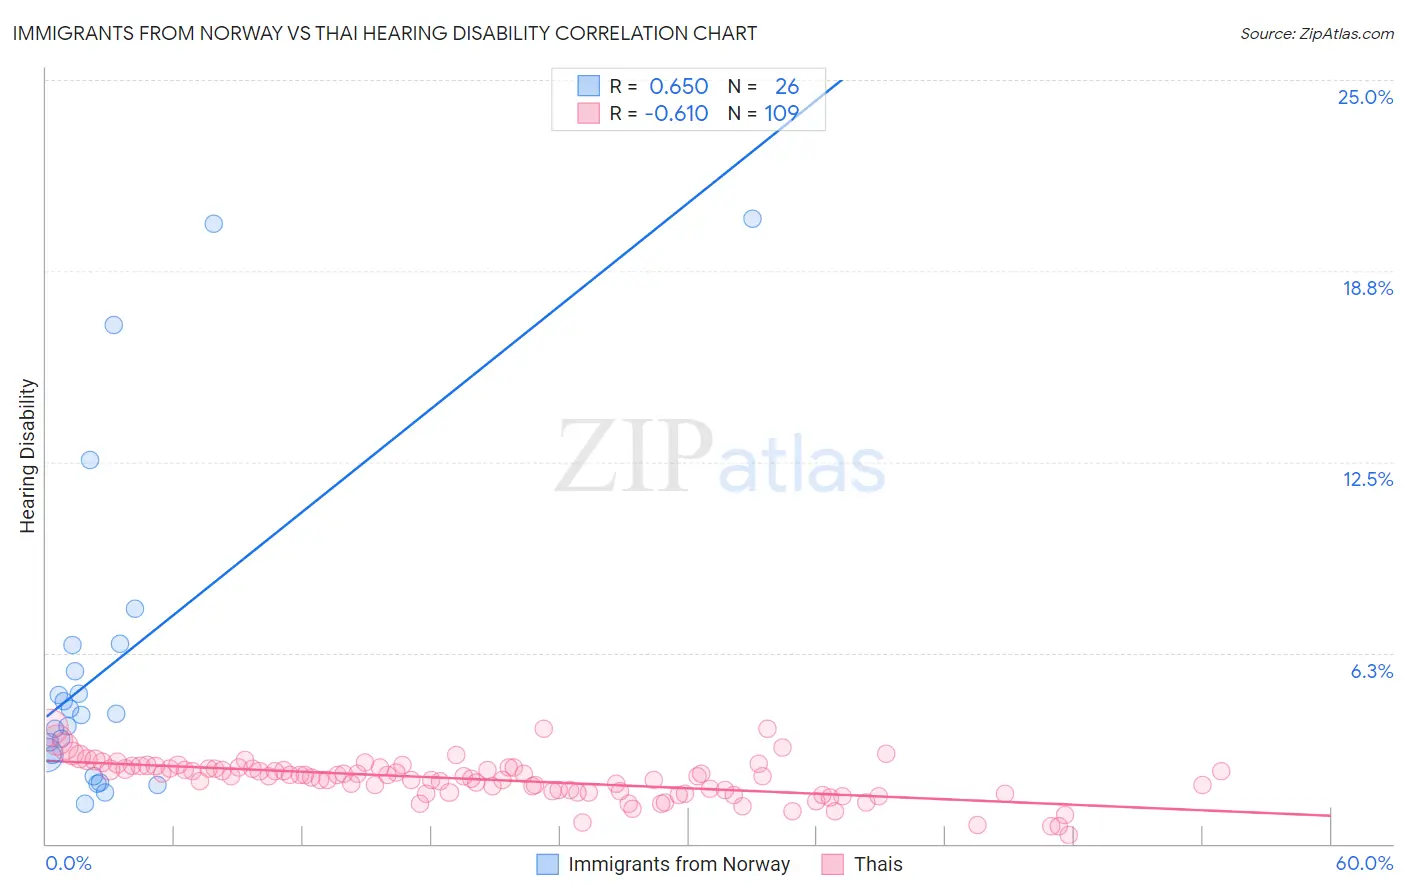1406x892 pixels.
Task: Click the N = 109 value in legend
Action: pos(764,113)
